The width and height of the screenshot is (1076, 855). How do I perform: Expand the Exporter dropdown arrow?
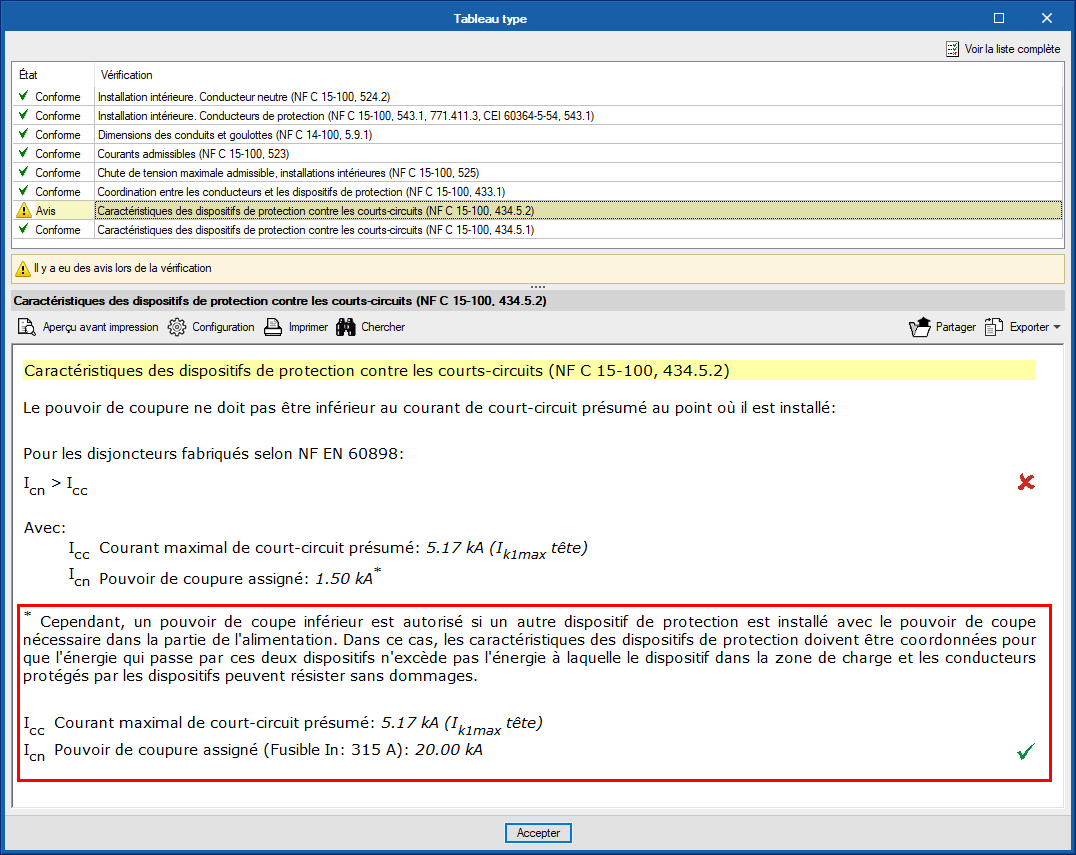click(x=1057, y=327)
